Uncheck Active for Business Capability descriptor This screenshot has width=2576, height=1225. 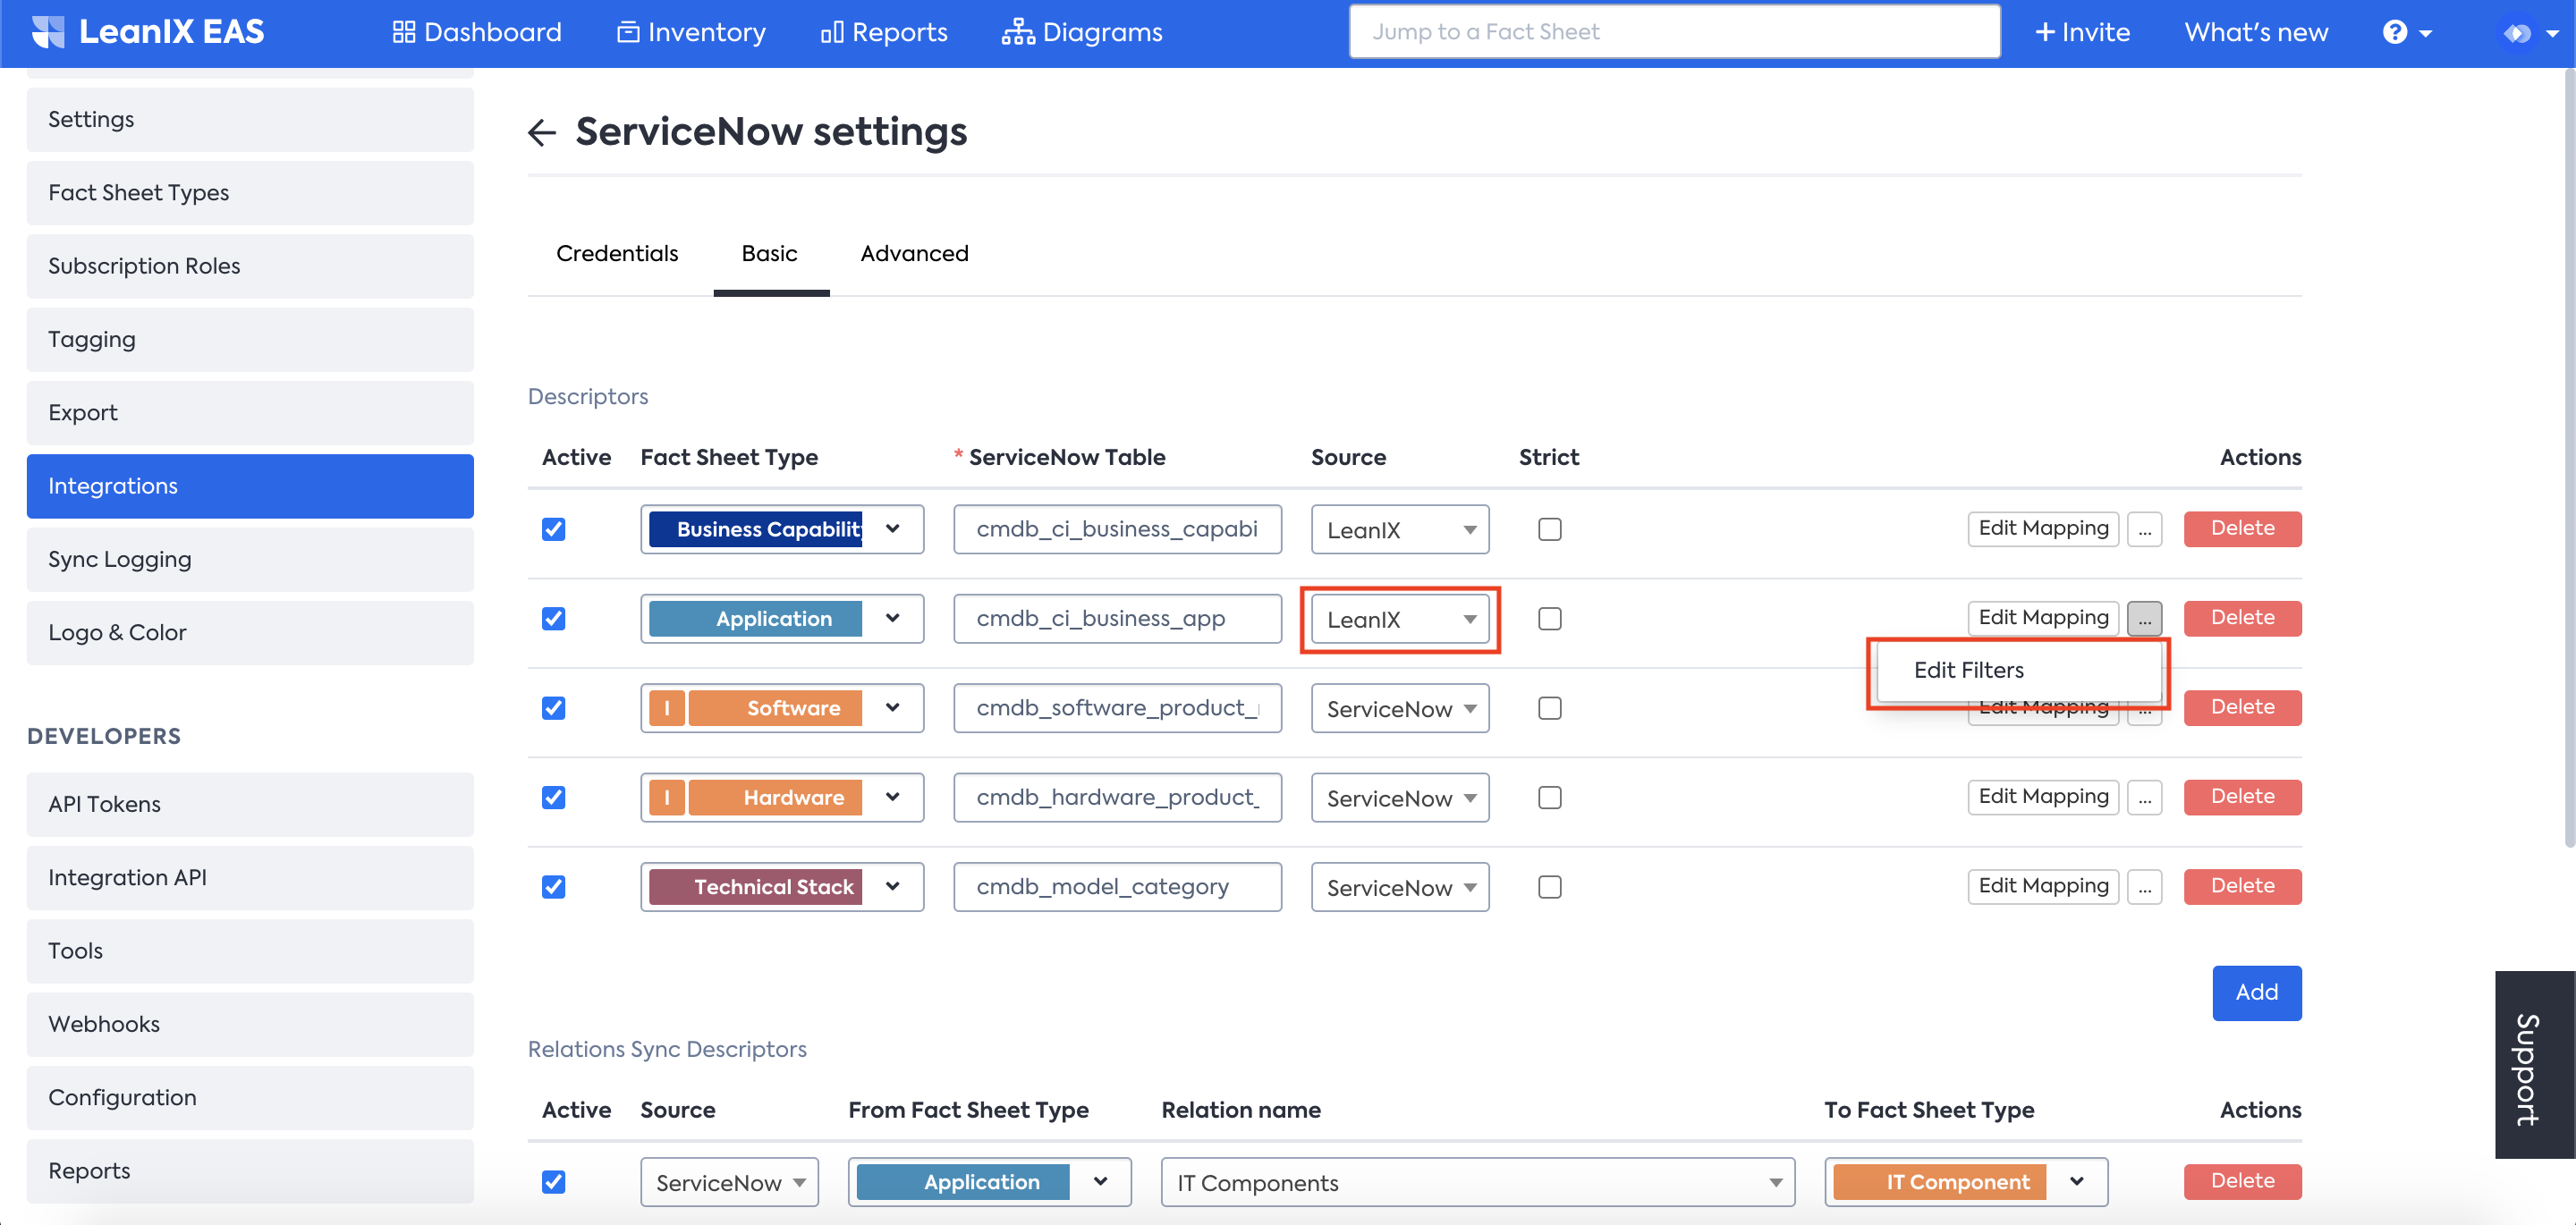pos(553,529)
